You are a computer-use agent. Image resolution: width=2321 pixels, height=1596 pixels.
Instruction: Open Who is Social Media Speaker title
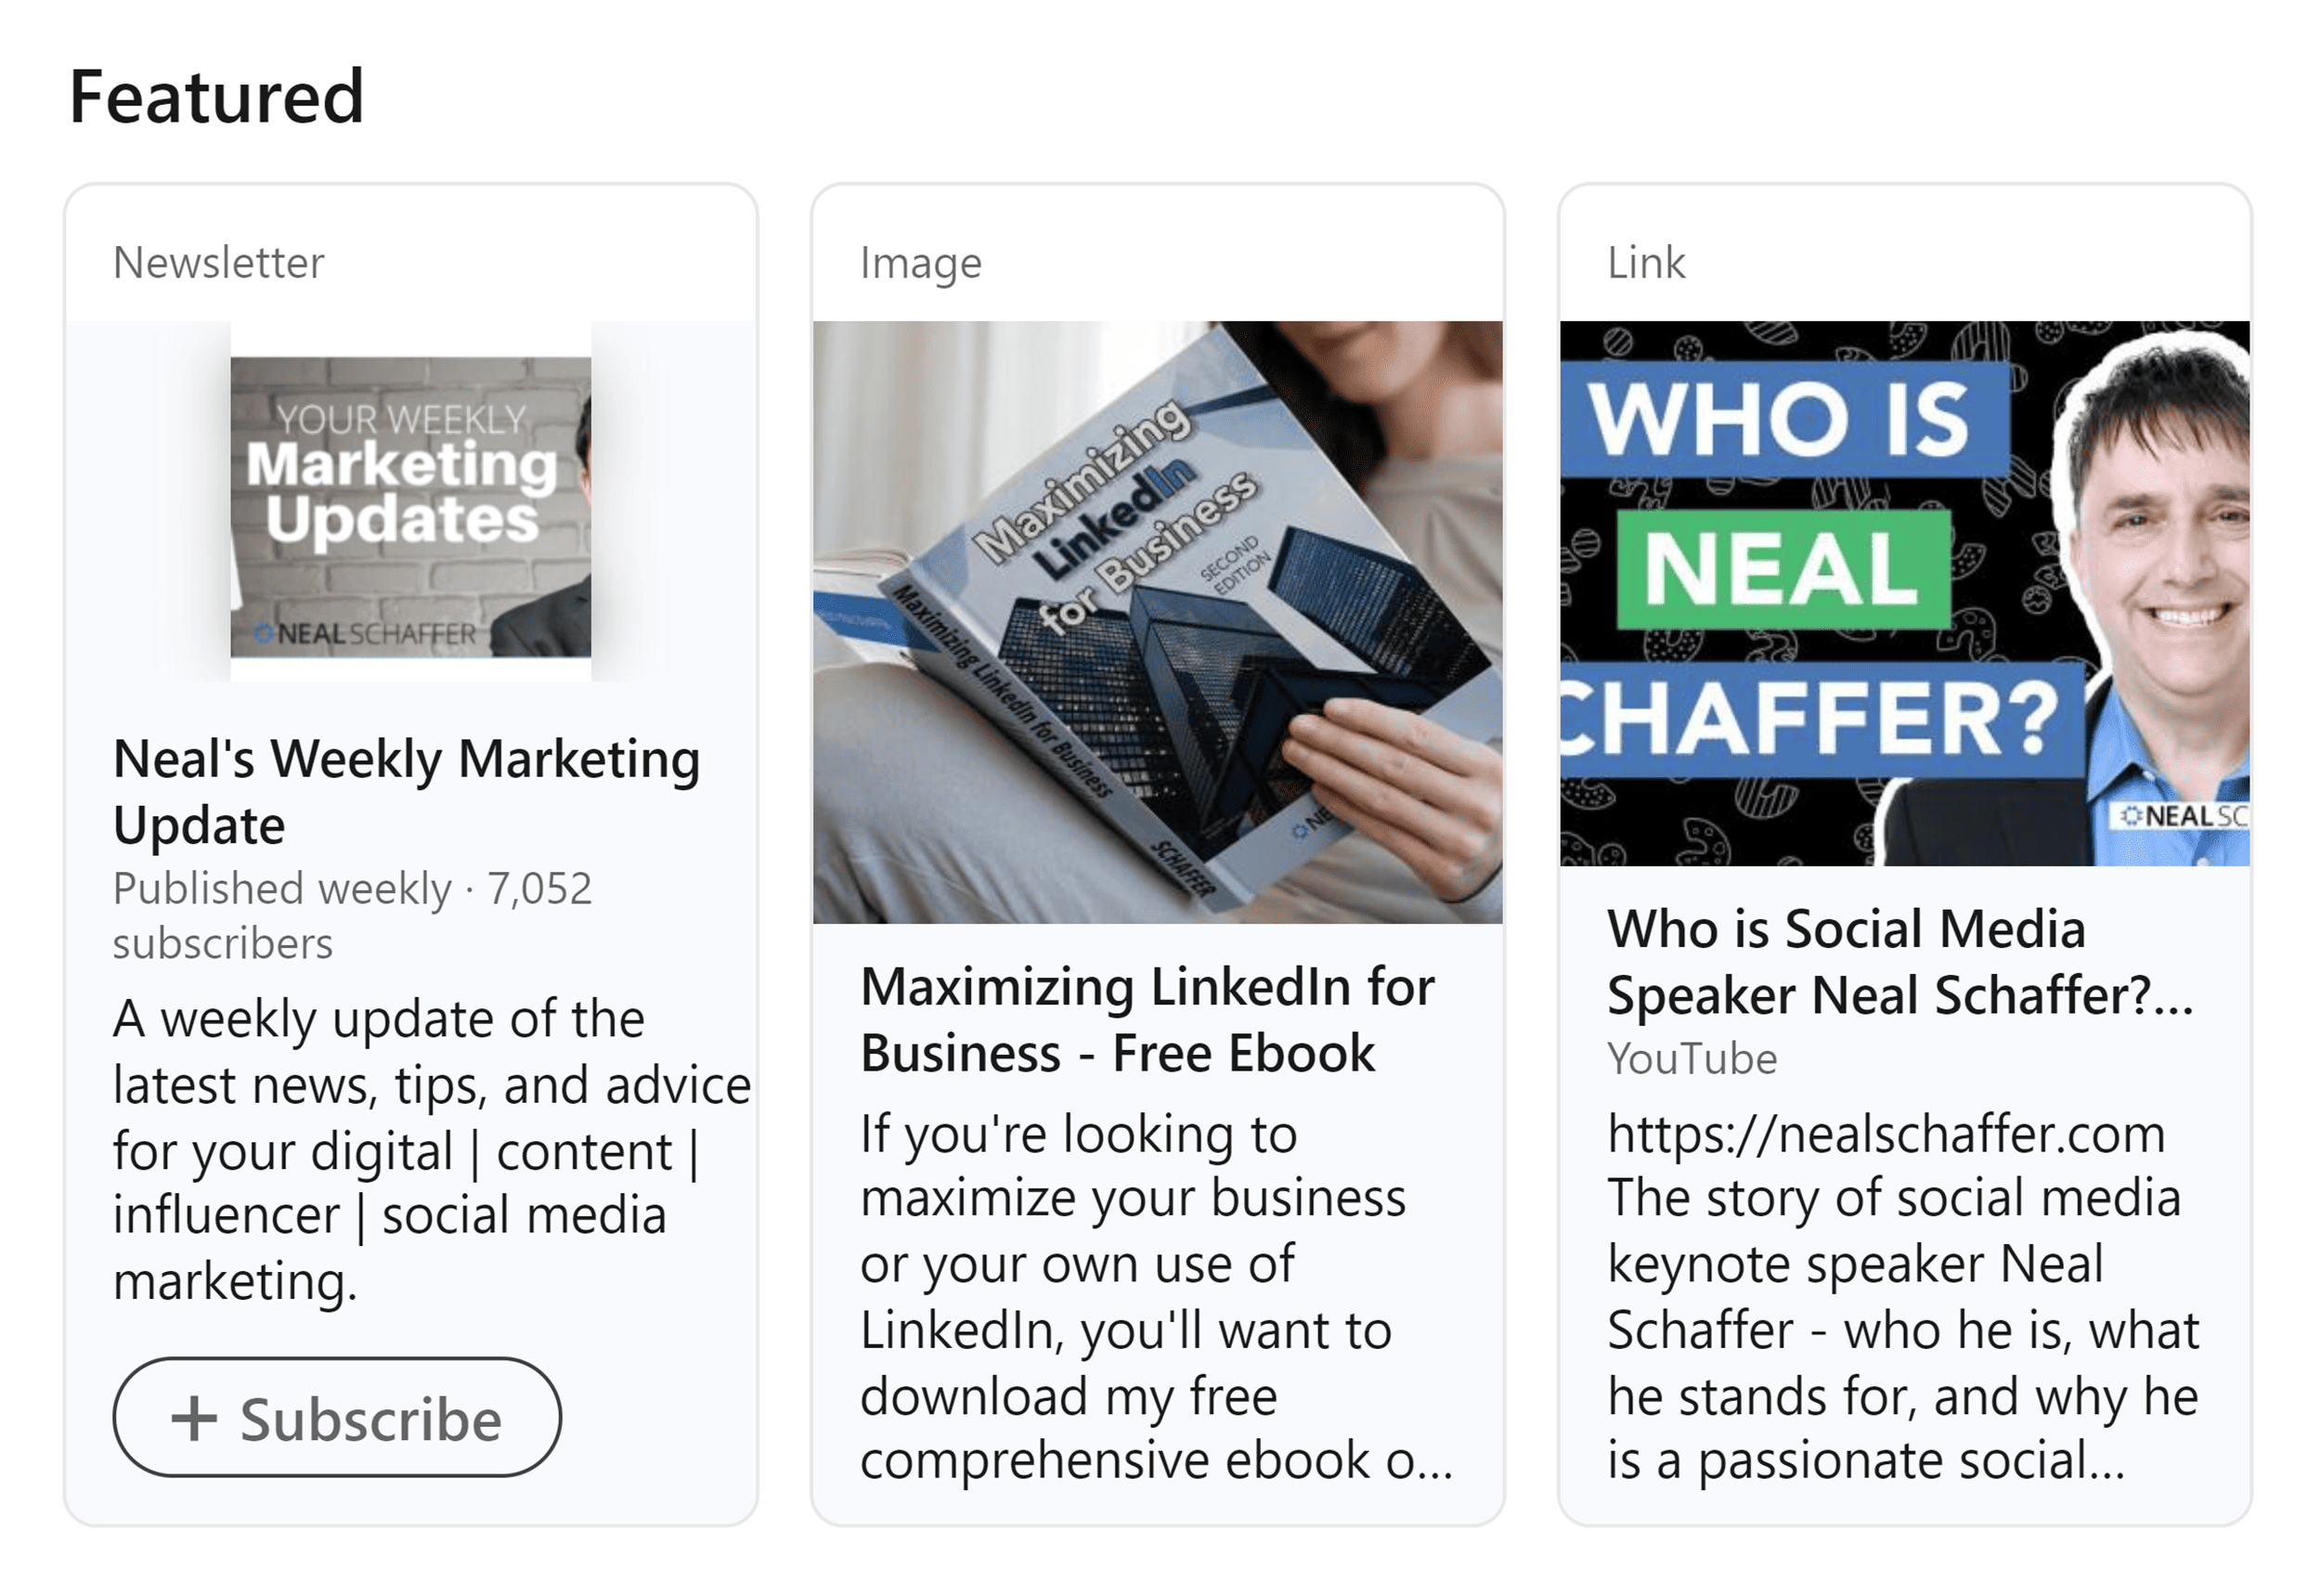(1899, 962)
